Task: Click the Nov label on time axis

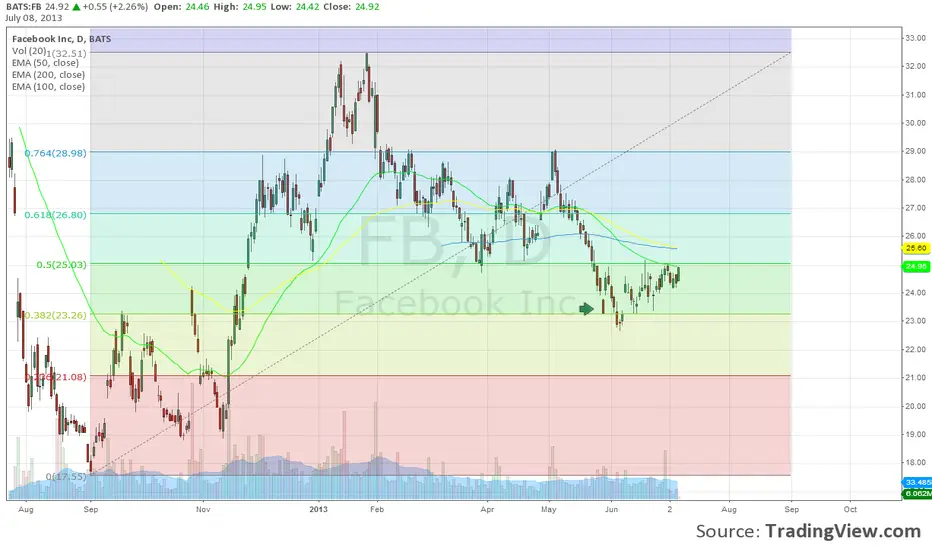Action: click(x=203, y=510)
